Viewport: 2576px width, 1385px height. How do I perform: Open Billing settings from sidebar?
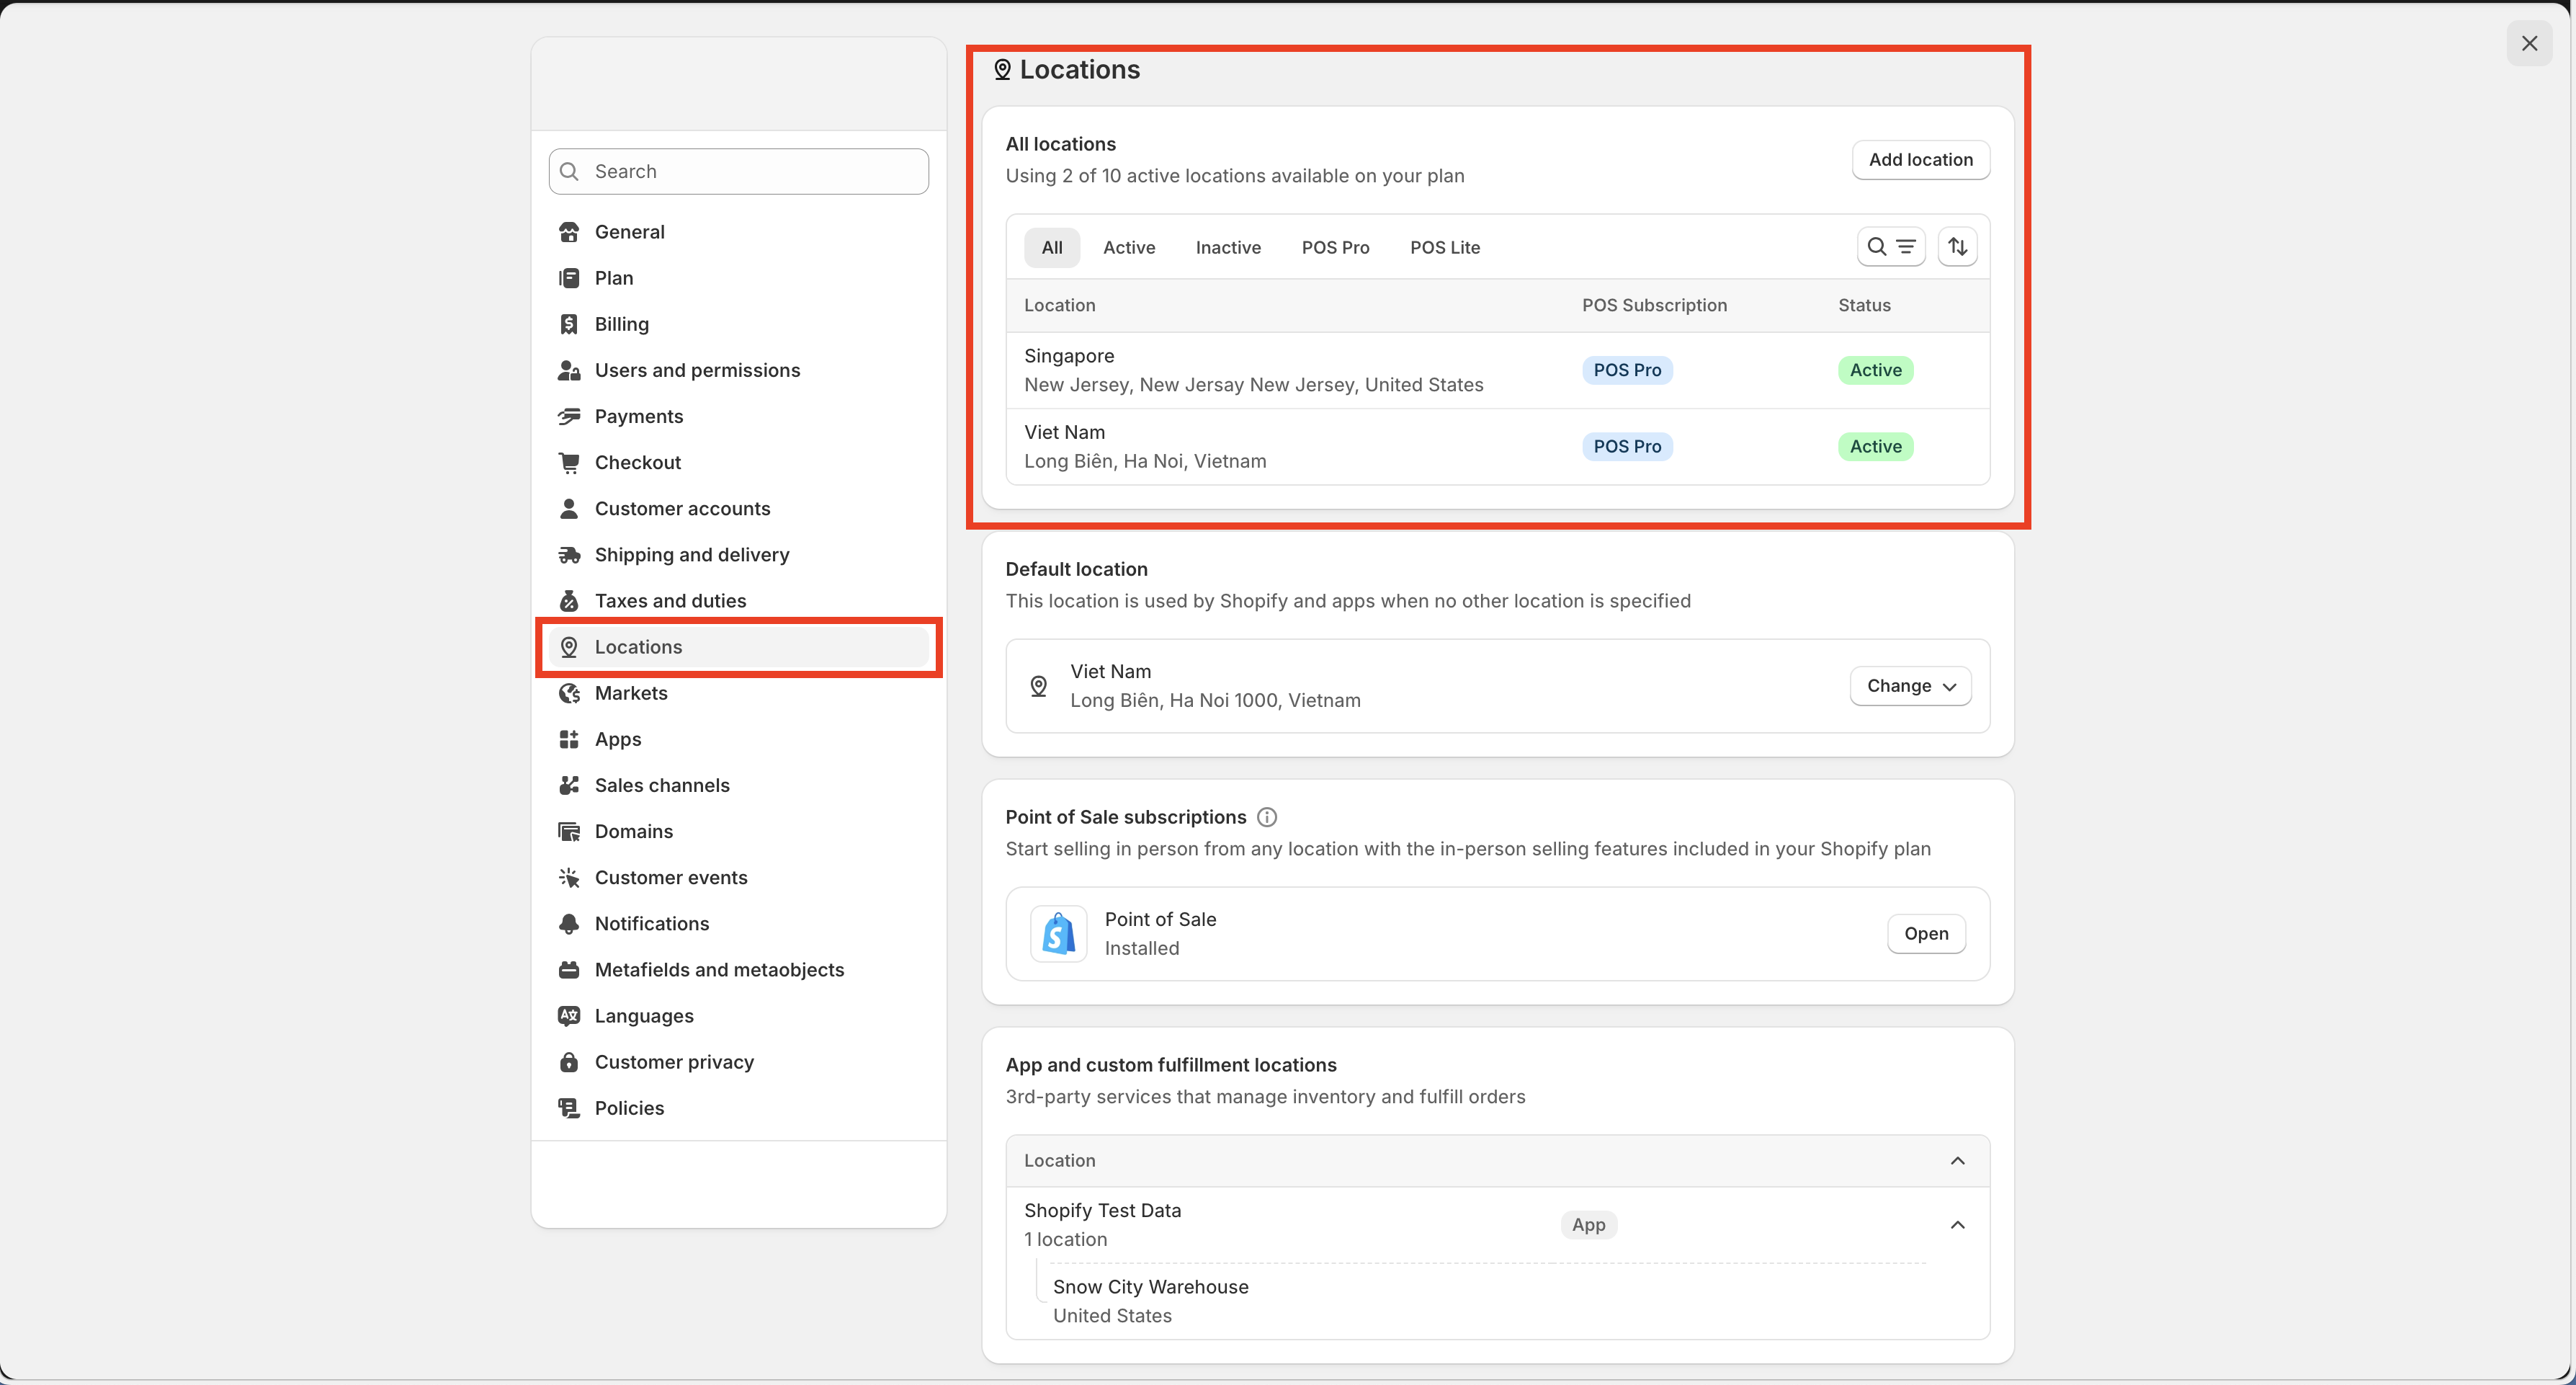(x=621, y=324)
